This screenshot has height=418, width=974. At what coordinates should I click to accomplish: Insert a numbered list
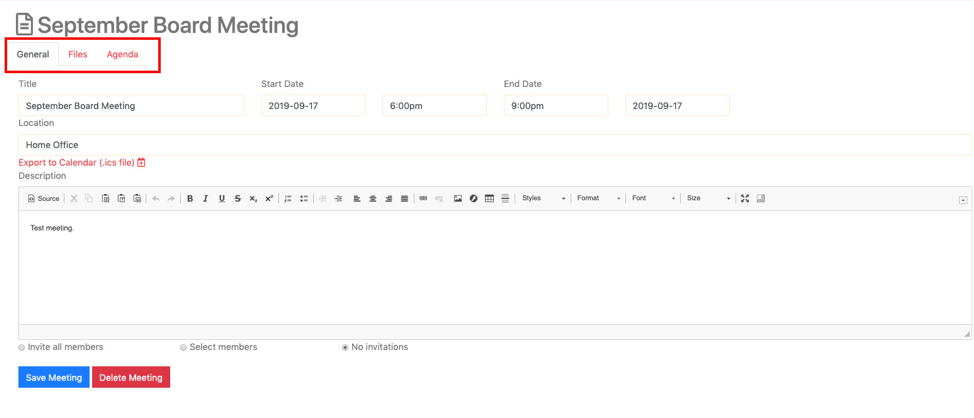[x=288, y=199]
